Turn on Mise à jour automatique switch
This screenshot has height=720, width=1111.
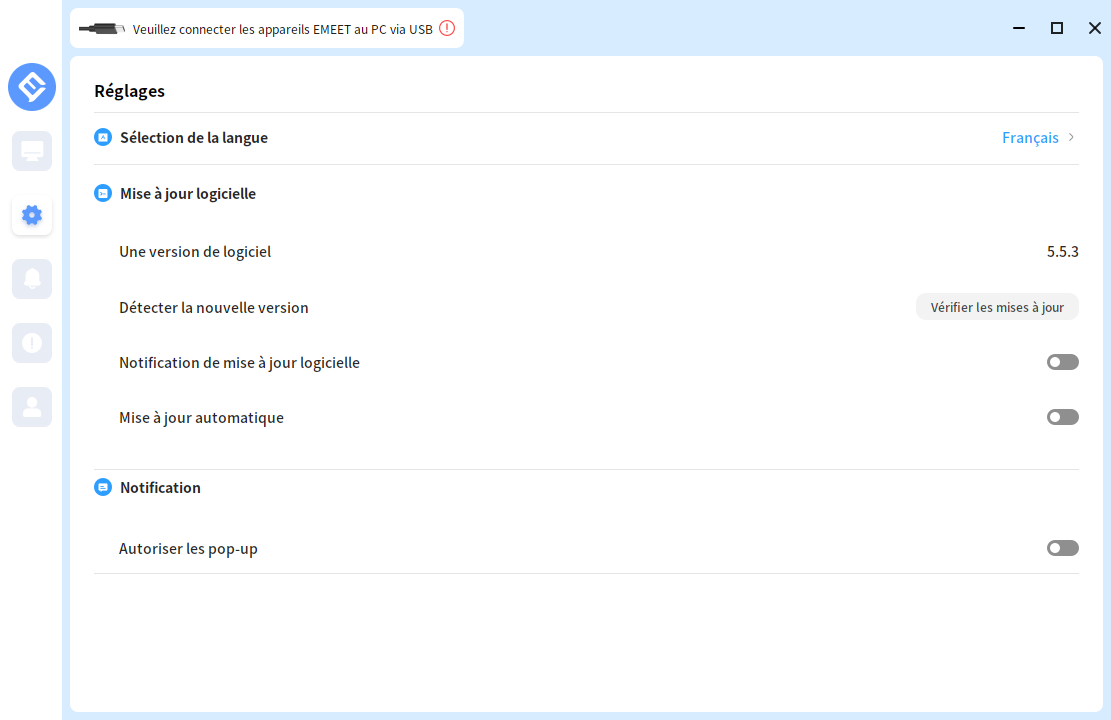(x=1062, y=417)
